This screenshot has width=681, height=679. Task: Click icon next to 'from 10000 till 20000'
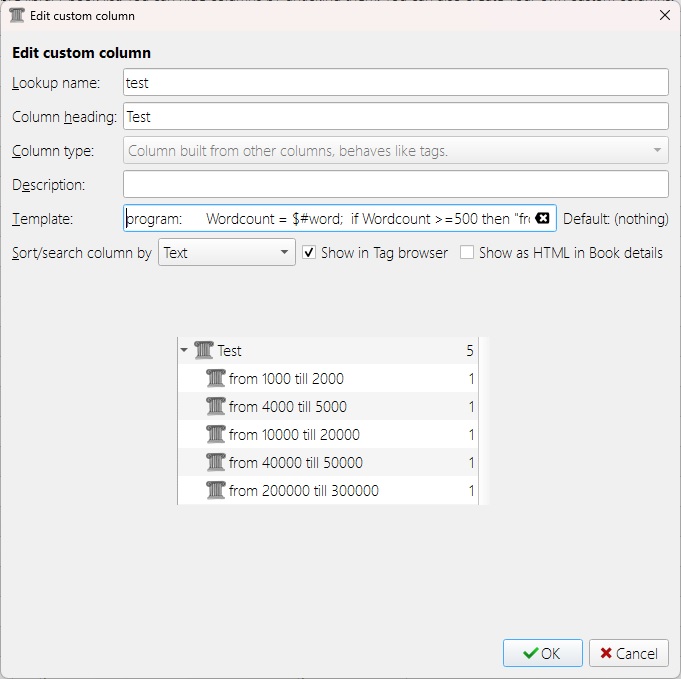(x=215, y=435)
